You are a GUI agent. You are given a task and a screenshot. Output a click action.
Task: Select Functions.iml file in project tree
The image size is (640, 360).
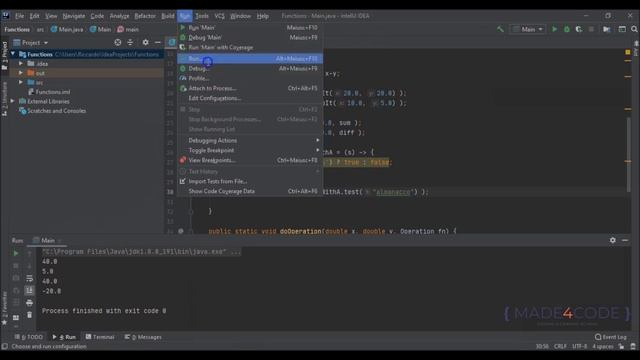click(49, 92)
